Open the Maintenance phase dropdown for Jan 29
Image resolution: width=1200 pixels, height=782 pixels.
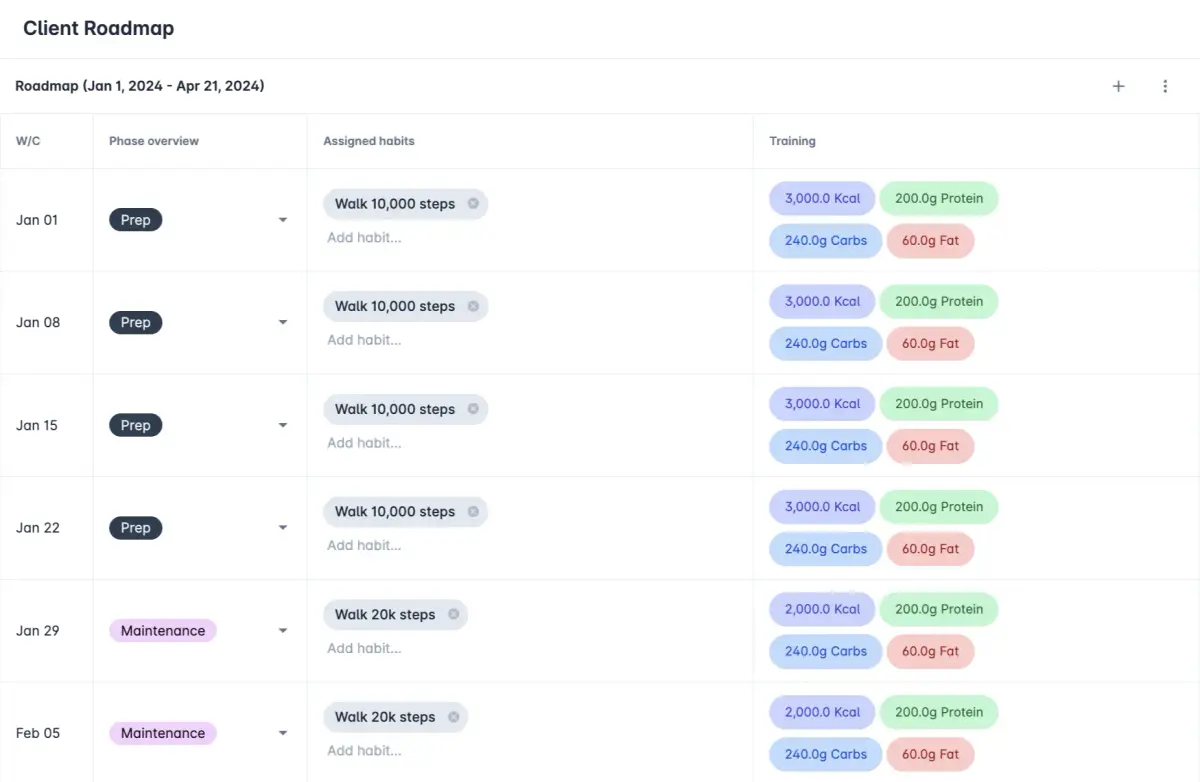[x=283, y=631]
